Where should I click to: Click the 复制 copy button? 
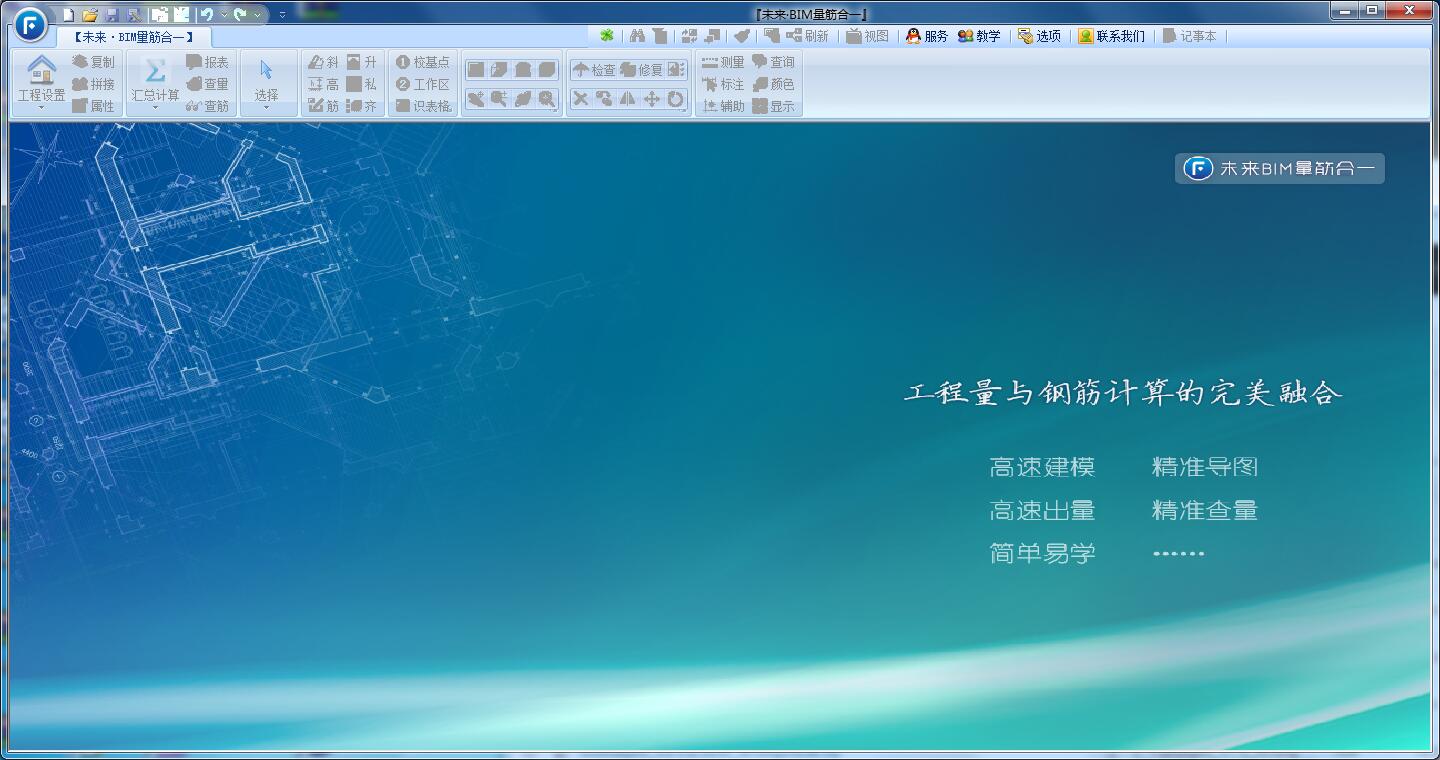pos(93,62)
